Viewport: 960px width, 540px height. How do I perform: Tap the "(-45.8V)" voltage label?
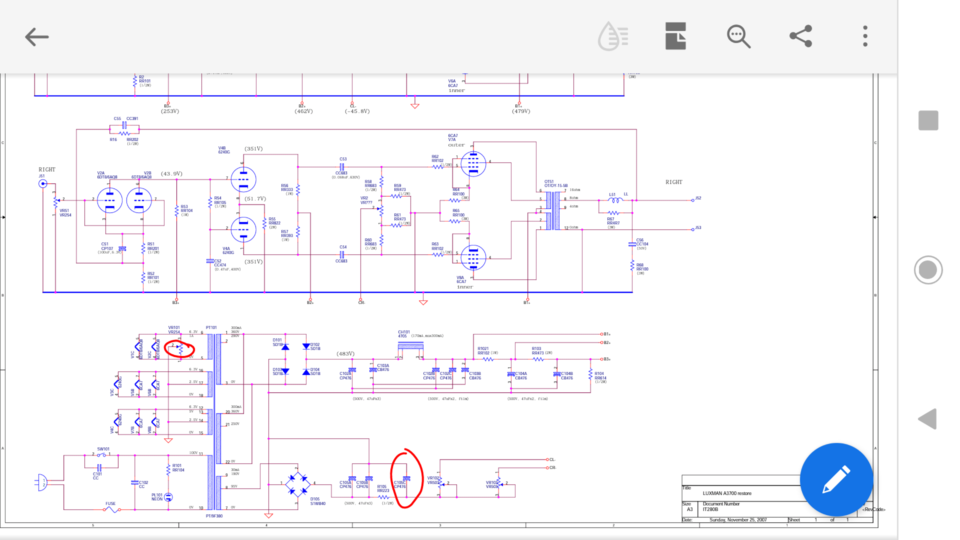[x=357, y=111]
